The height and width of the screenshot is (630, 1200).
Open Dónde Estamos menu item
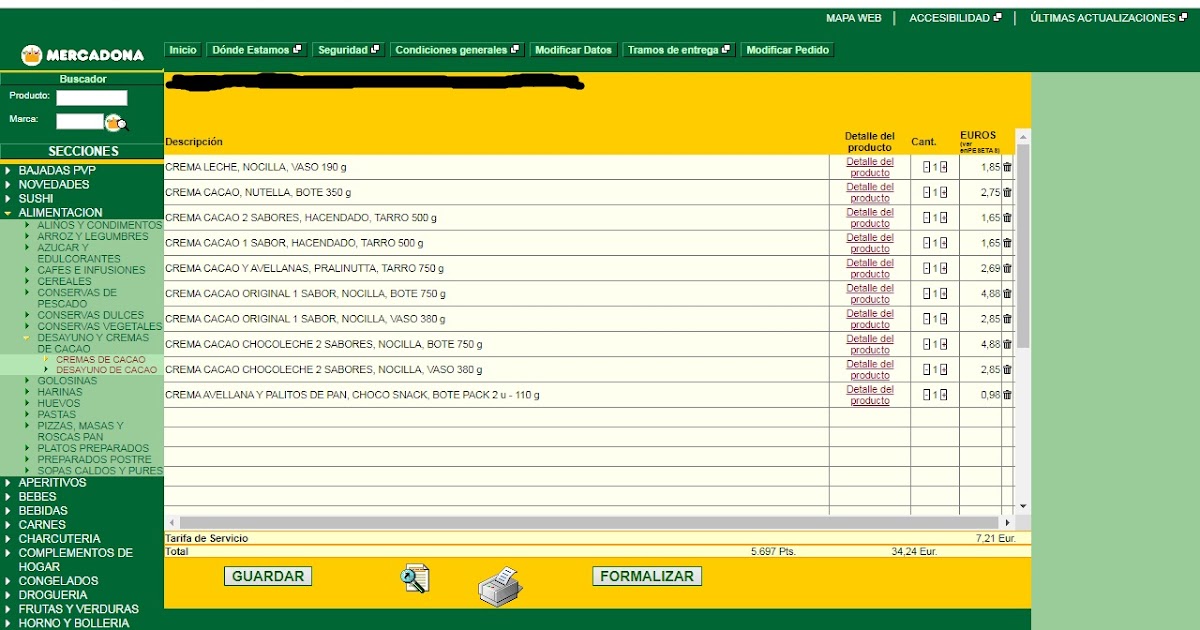point(257,50)
